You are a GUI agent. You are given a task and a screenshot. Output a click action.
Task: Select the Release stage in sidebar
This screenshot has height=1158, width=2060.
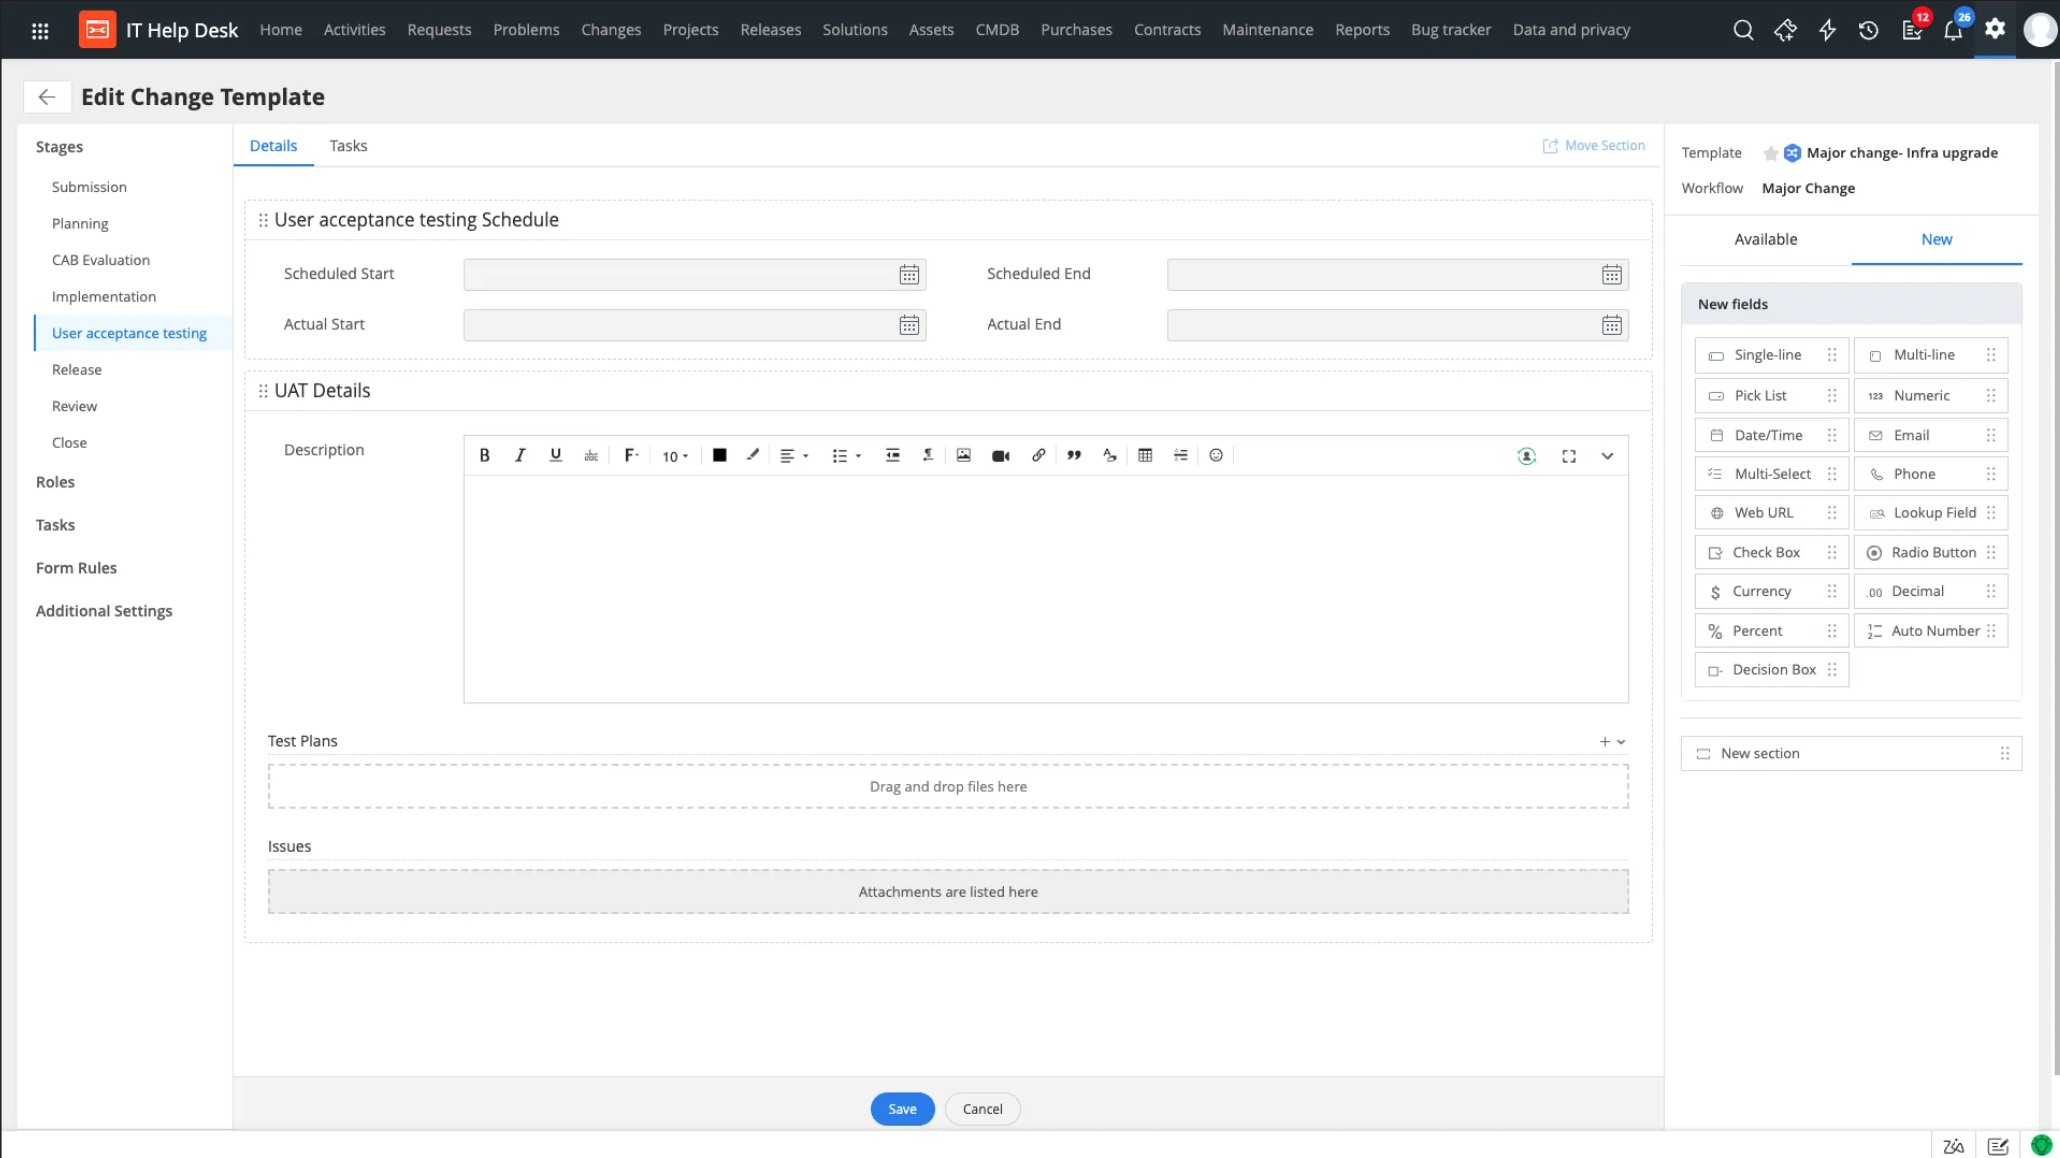[x=77, y=370]
